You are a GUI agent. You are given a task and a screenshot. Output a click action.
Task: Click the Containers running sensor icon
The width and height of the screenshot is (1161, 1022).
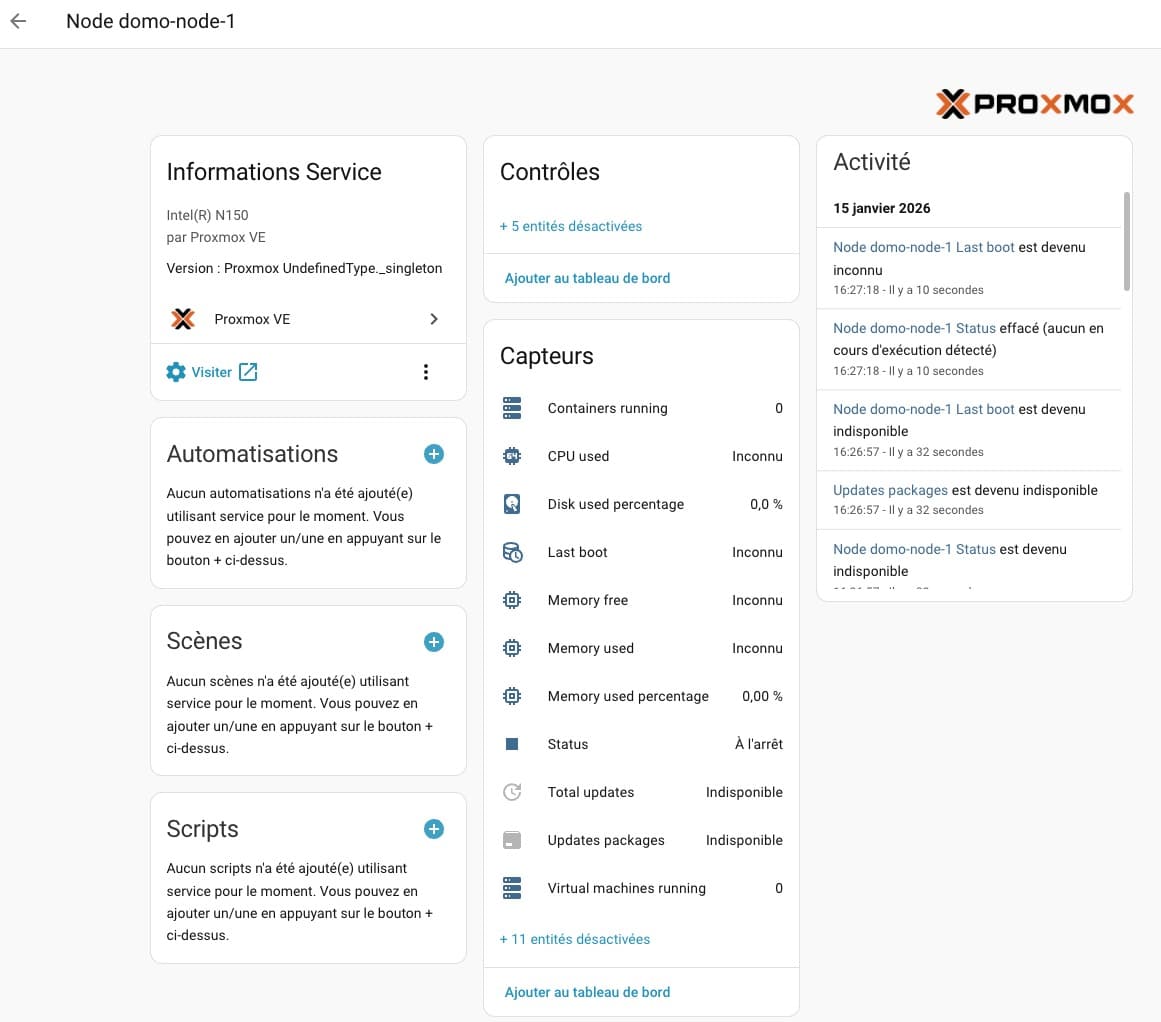tap(512, 408)
